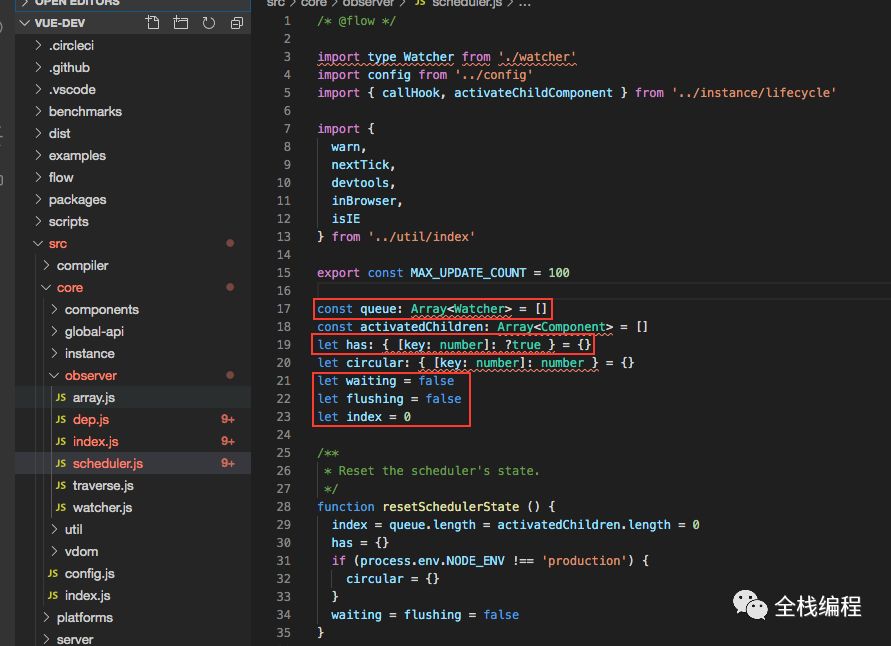This screenshot has height=646, width=891.
Task: Select scheduler.js in the explorer
Action: (x=108, y=463)
